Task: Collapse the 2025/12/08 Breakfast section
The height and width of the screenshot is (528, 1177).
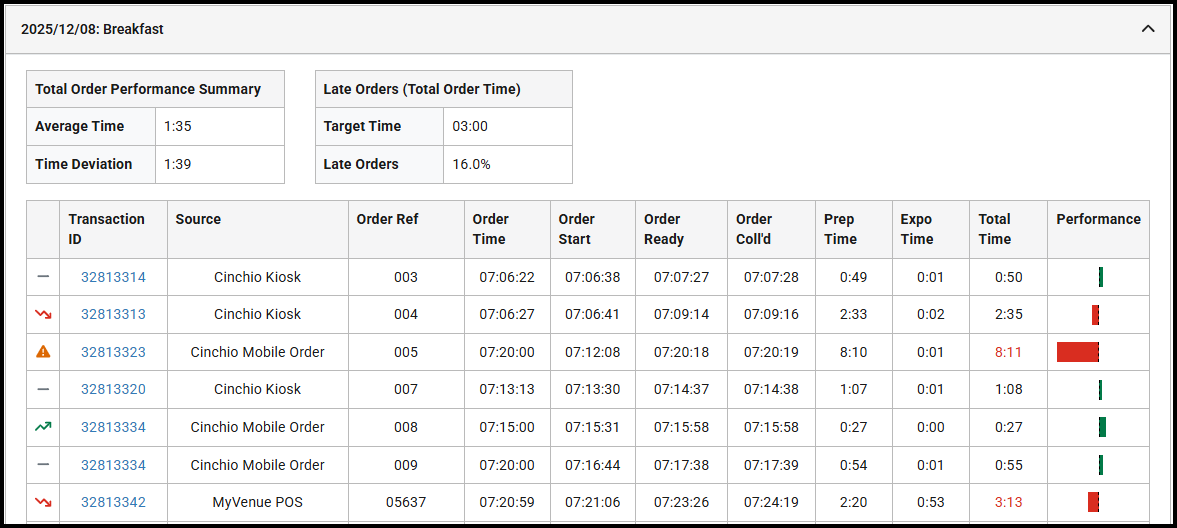Action: [1148, 29]
